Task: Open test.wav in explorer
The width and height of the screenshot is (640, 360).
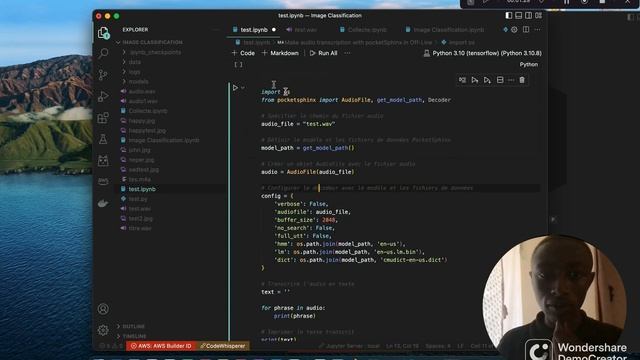Action: pyautogui.click(x=136, y=209)
